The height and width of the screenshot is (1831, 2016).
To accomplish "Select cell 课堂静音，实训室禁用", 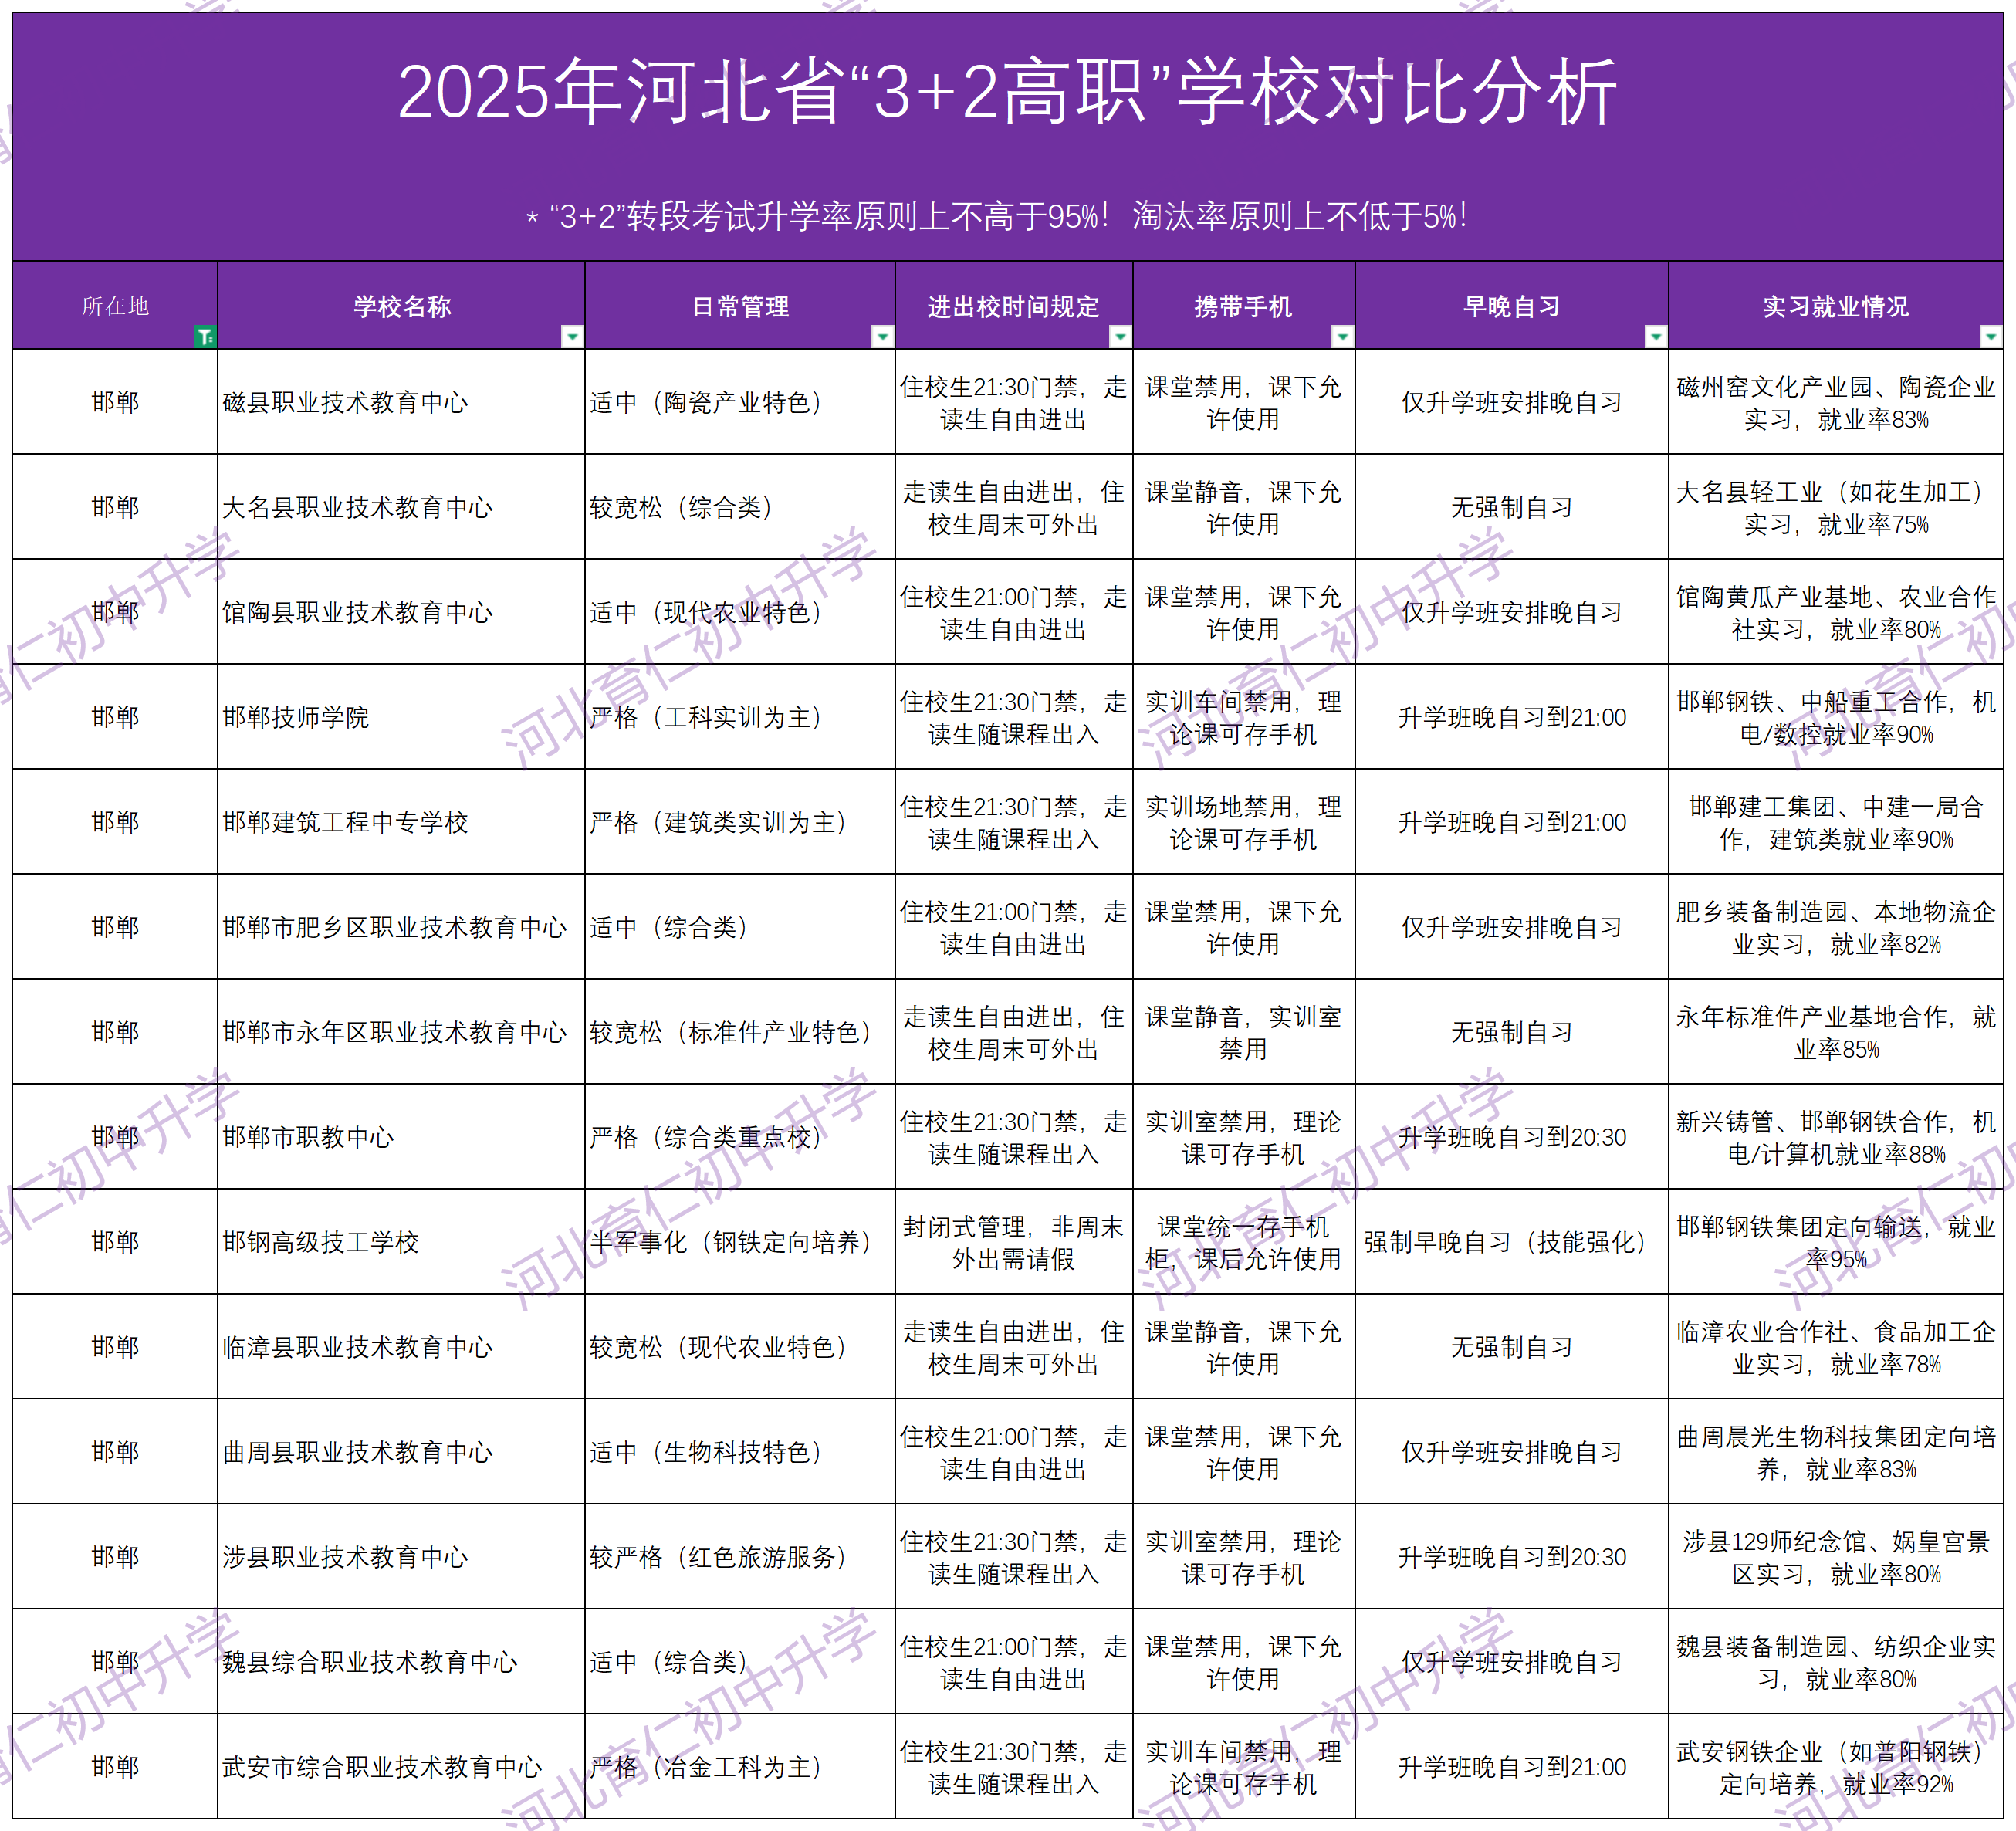I will [1244, 1032].
